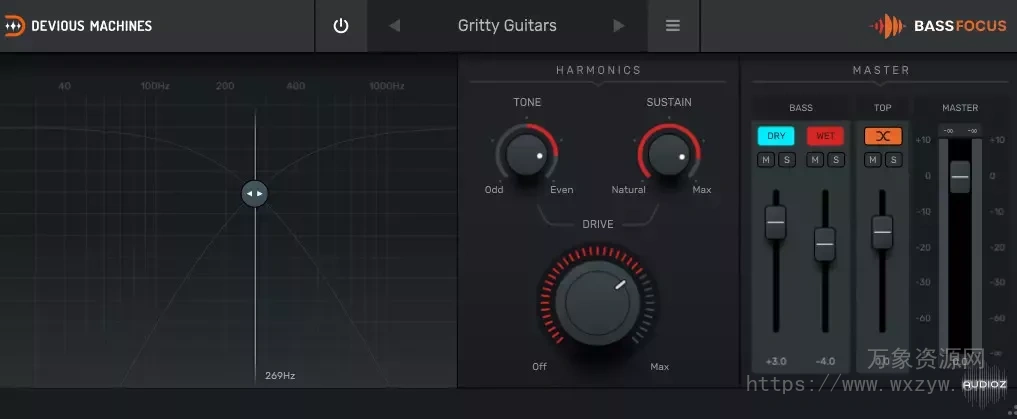
Task: Click the Natural sustain label
Action: (628, 190)
